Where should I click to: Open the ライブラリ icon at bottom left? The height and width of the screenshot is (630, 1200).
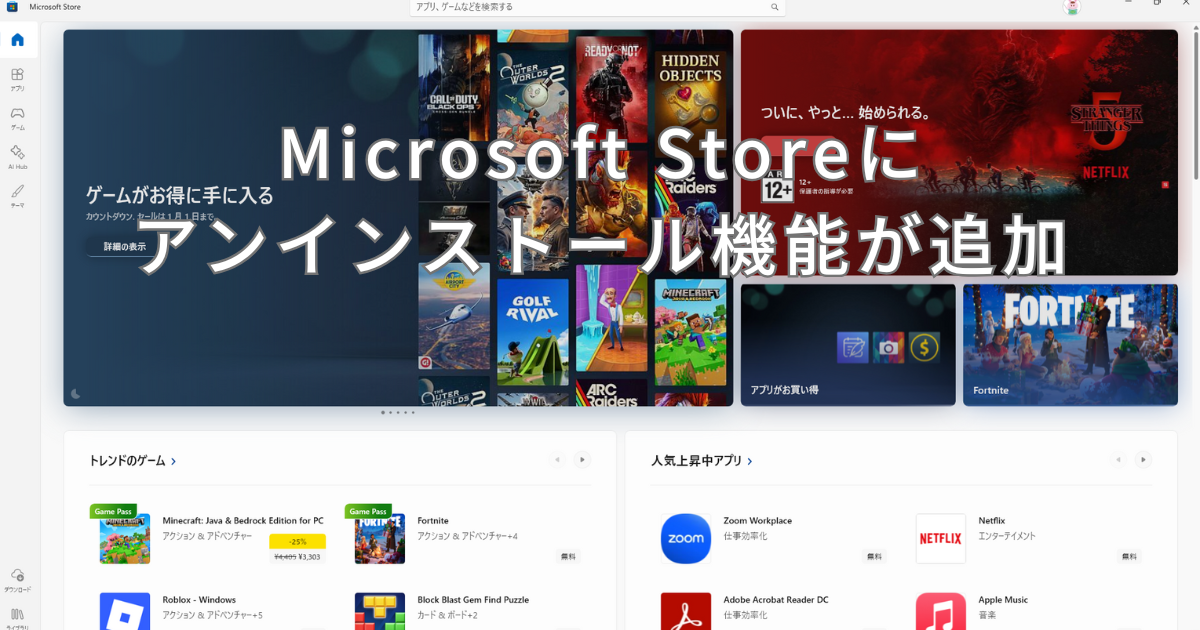click(x=18, y=614)
